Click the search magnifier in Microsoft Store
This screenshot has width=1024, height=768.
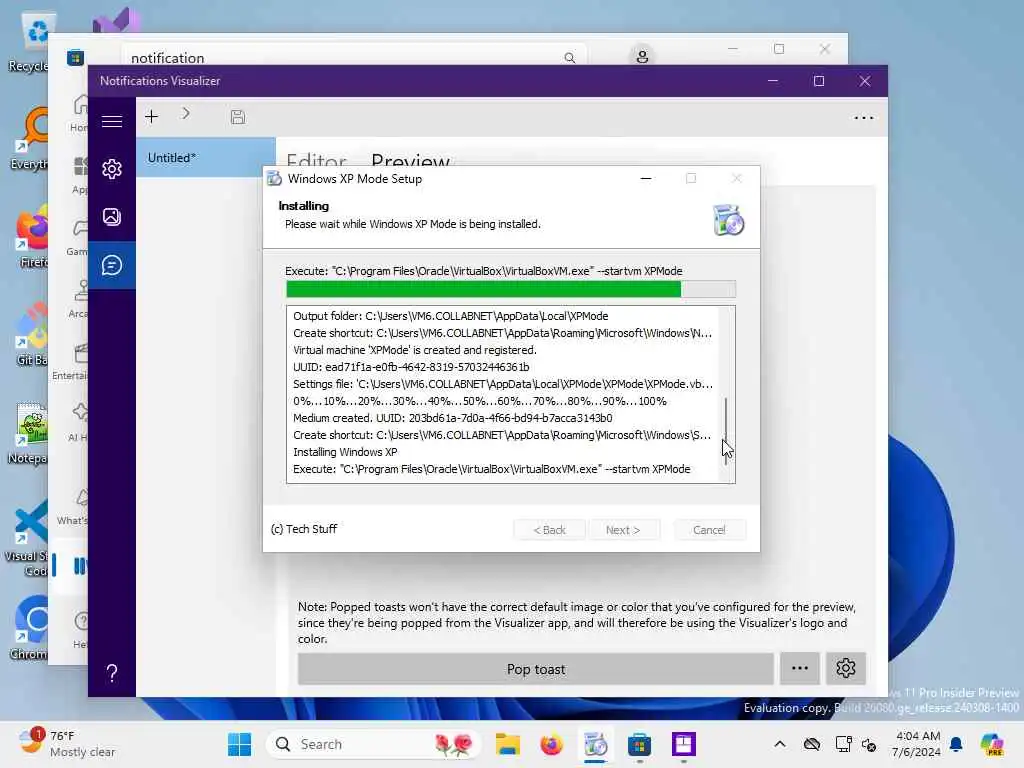[x=569, y=58]
